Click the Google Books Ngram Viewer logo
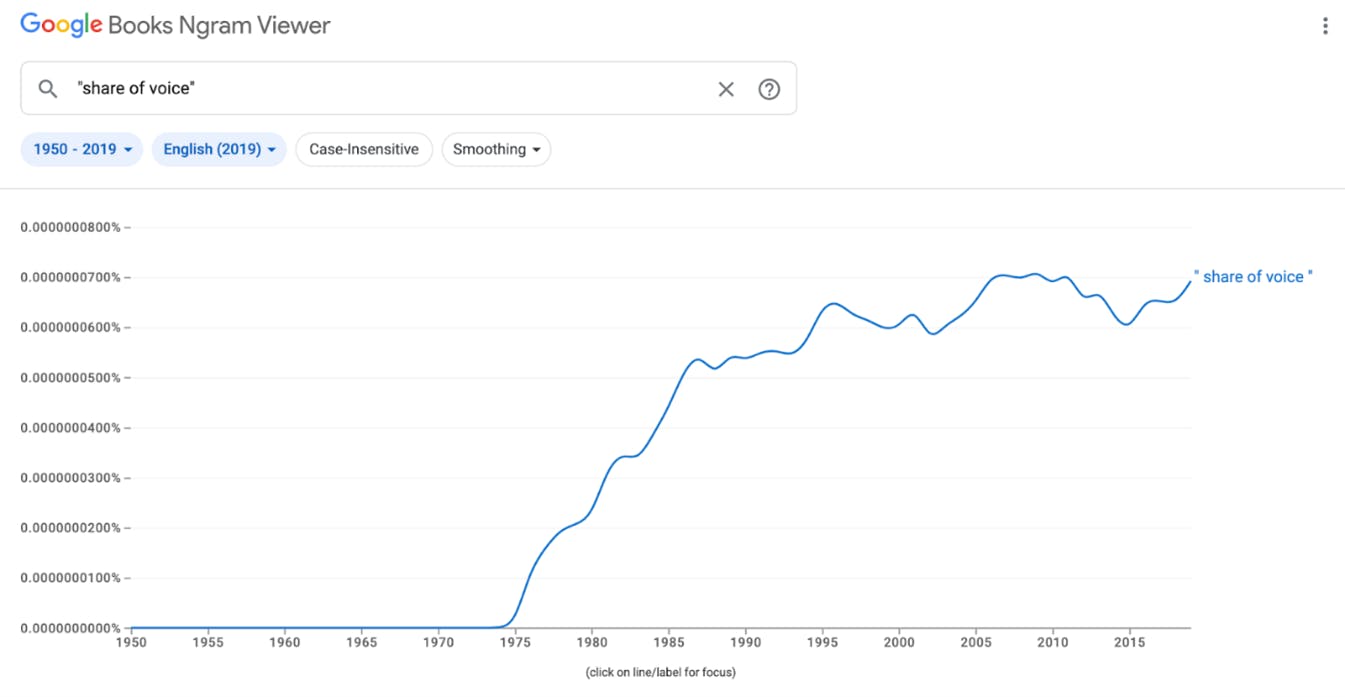Image resolution: width=1345 pixels, height=697 pixels. pos(175,25)
